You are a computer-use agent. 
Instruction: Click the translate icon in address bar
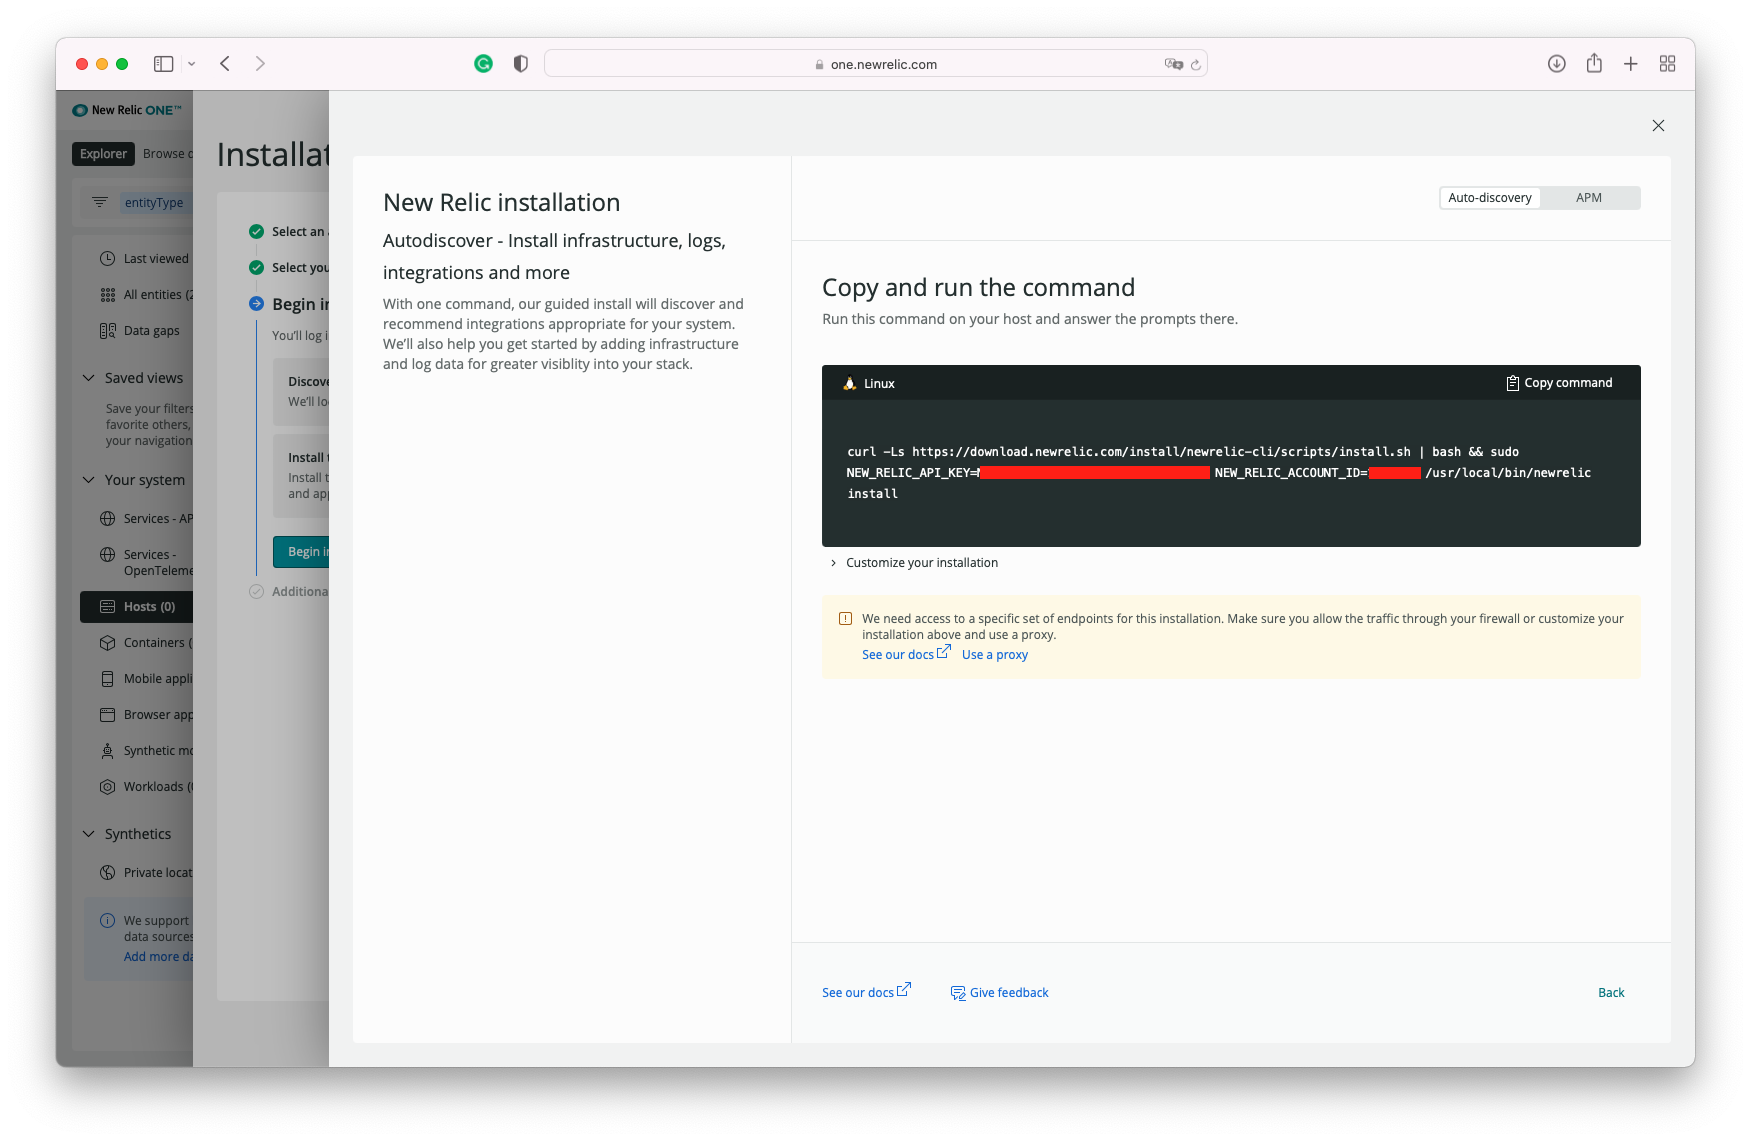pos(1173,64)
